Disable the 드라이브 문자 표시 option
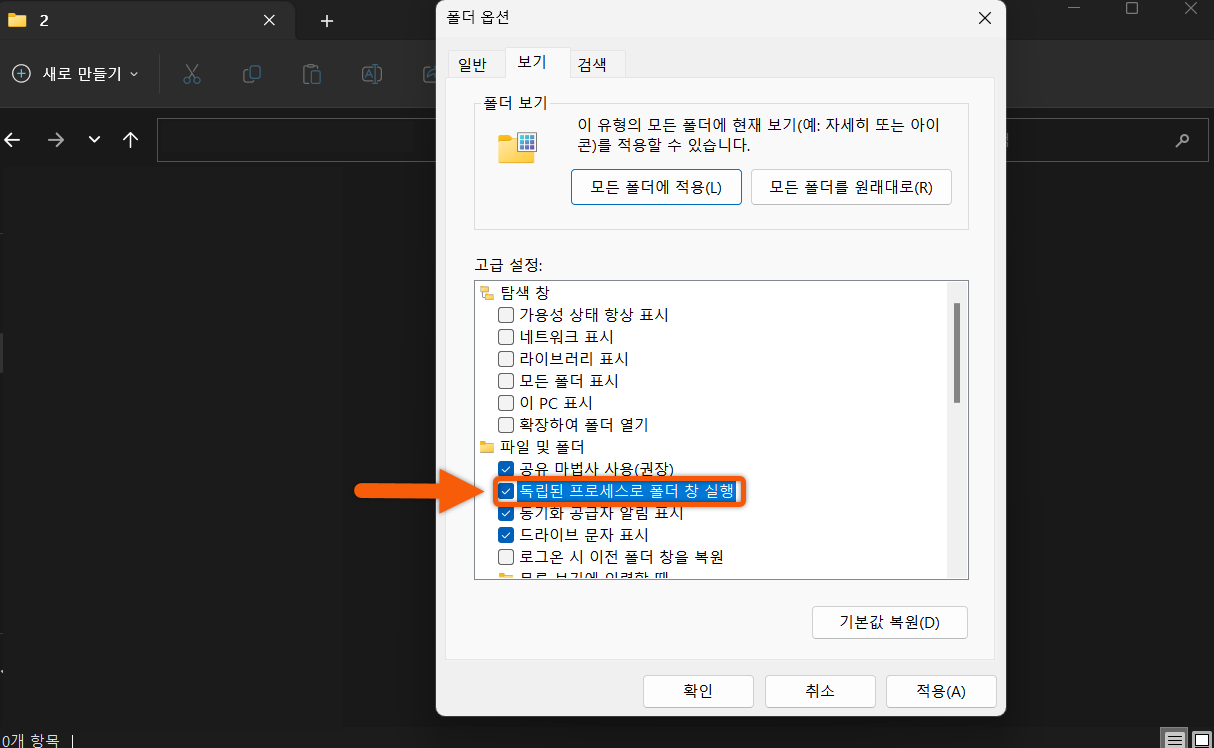Image resolution: width=1214 pixels, height=748 pixels. click(x=506, y=535)
